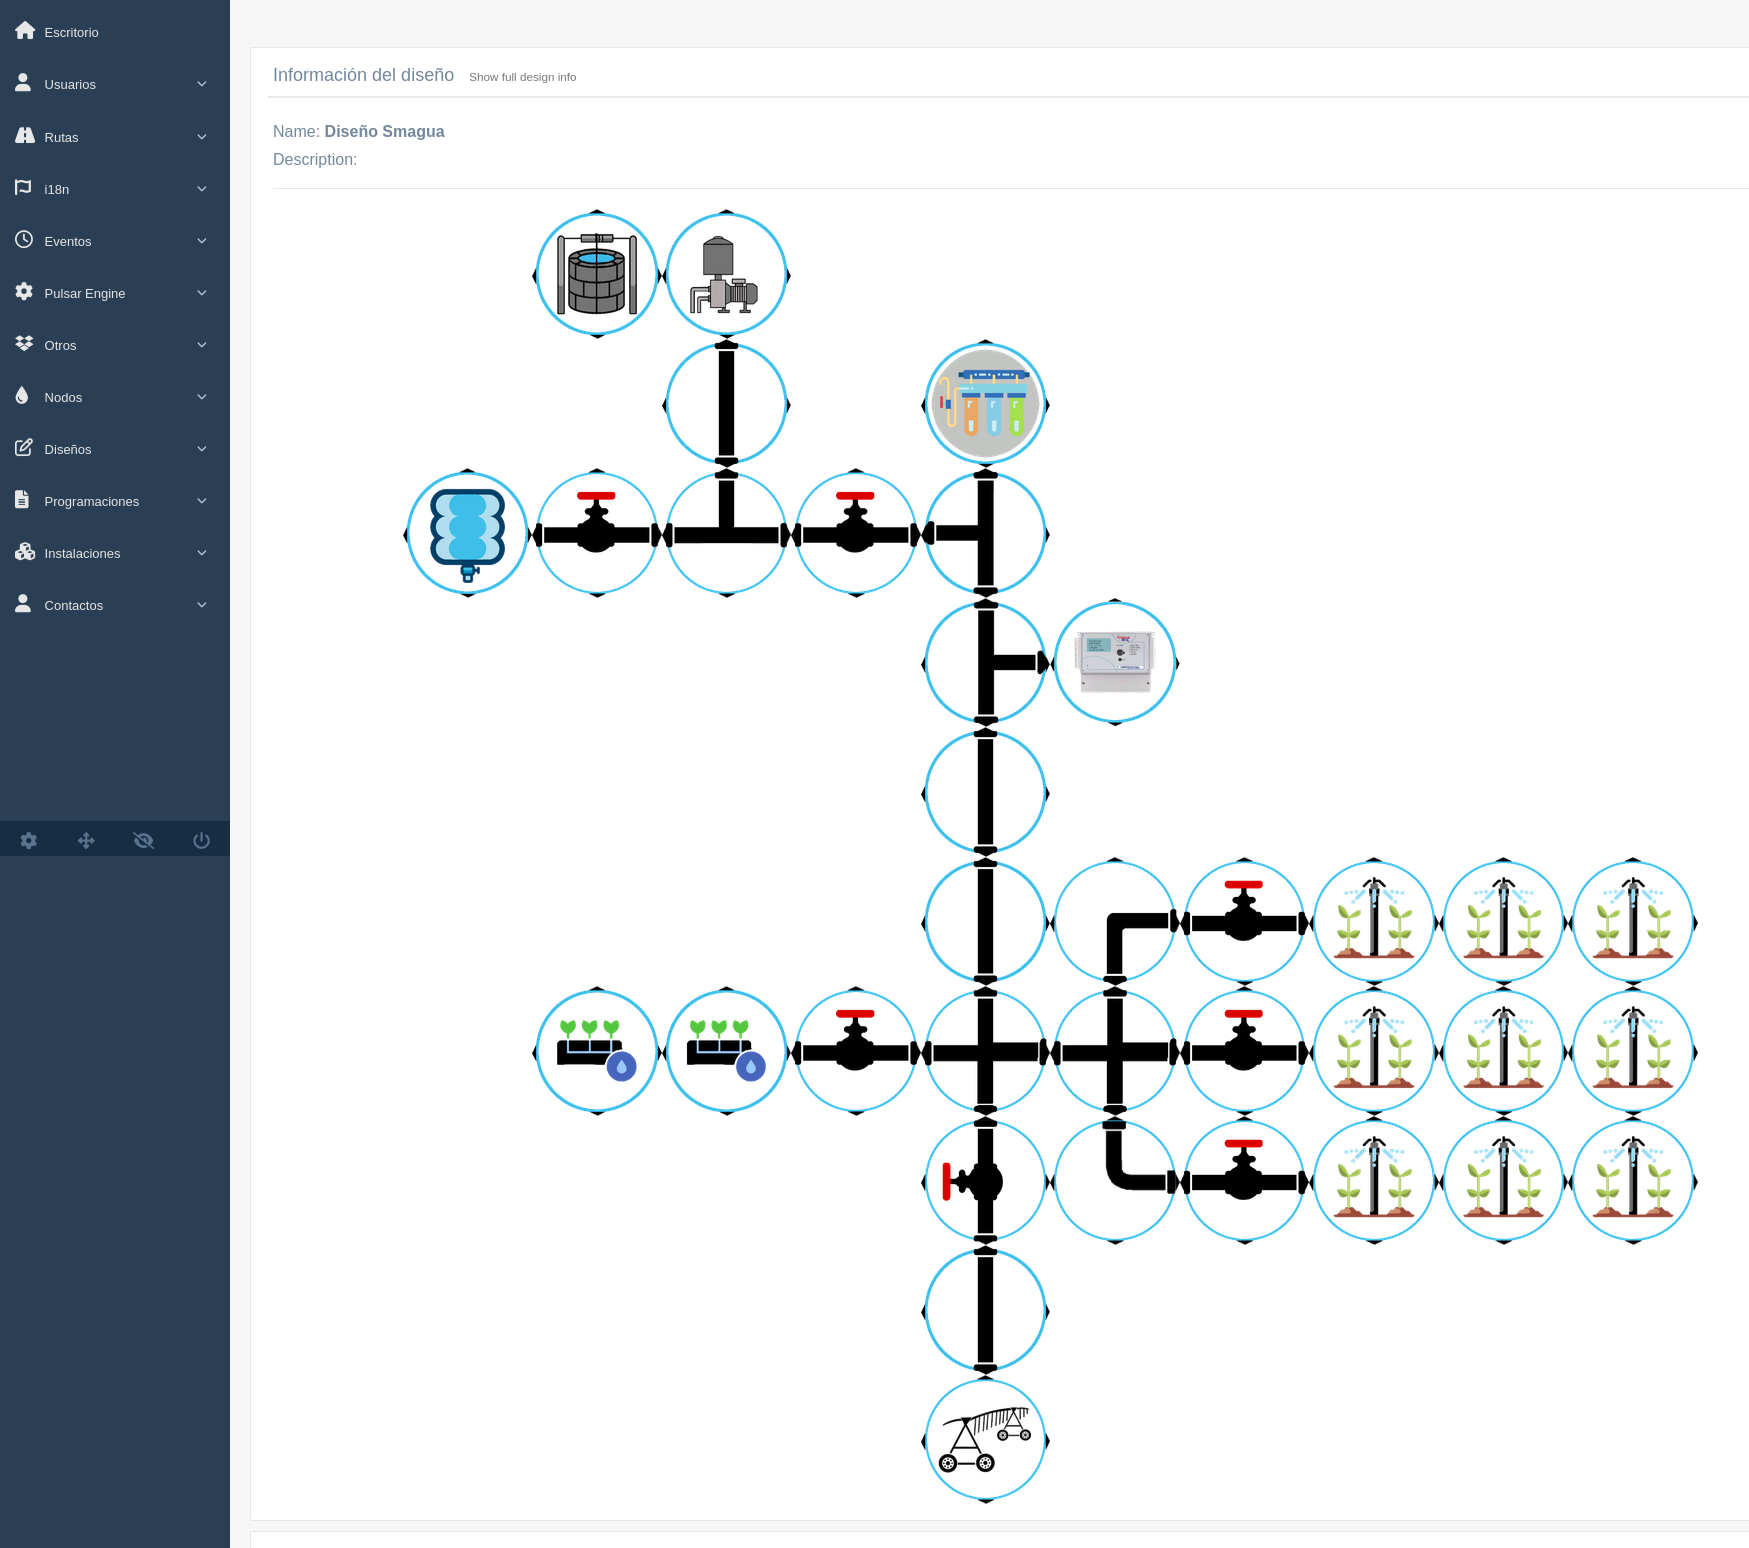Open the Nodos sidebar entry

pyautogui.click(x=63, y=397)
